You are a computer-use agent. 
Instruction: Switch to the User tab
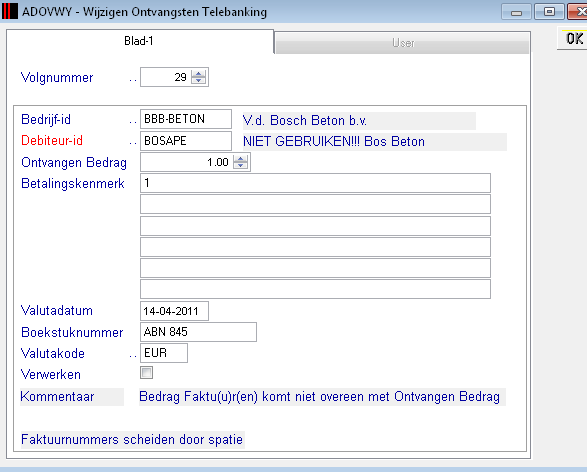click(x=403, y=43)
